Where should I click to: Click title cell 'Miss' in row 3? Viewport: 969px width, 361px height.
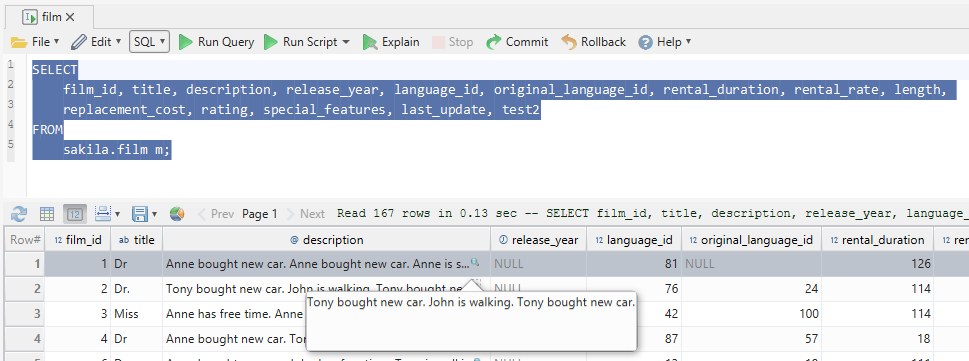(x=137, y=314)
